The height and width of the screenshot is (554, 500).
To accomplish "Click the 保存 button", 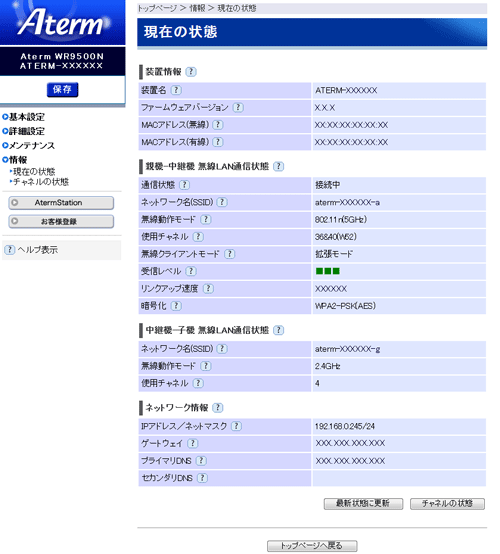I will click(x=63, y=90).
